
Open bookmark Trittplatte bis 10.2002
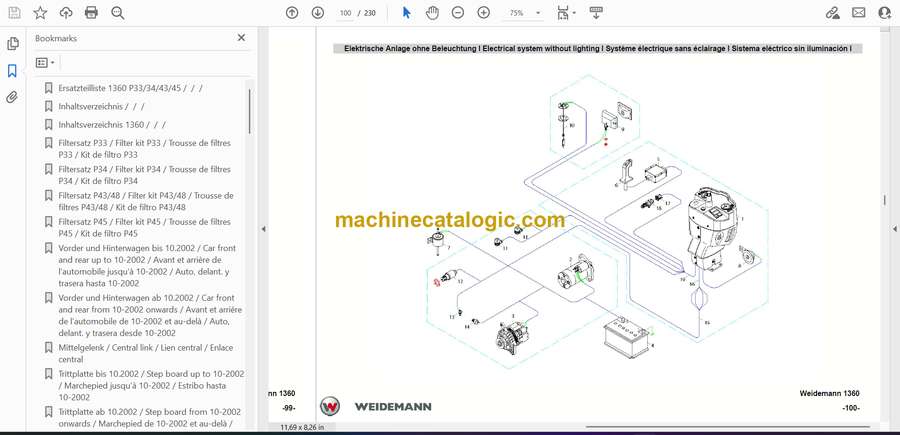coord(151,386)
